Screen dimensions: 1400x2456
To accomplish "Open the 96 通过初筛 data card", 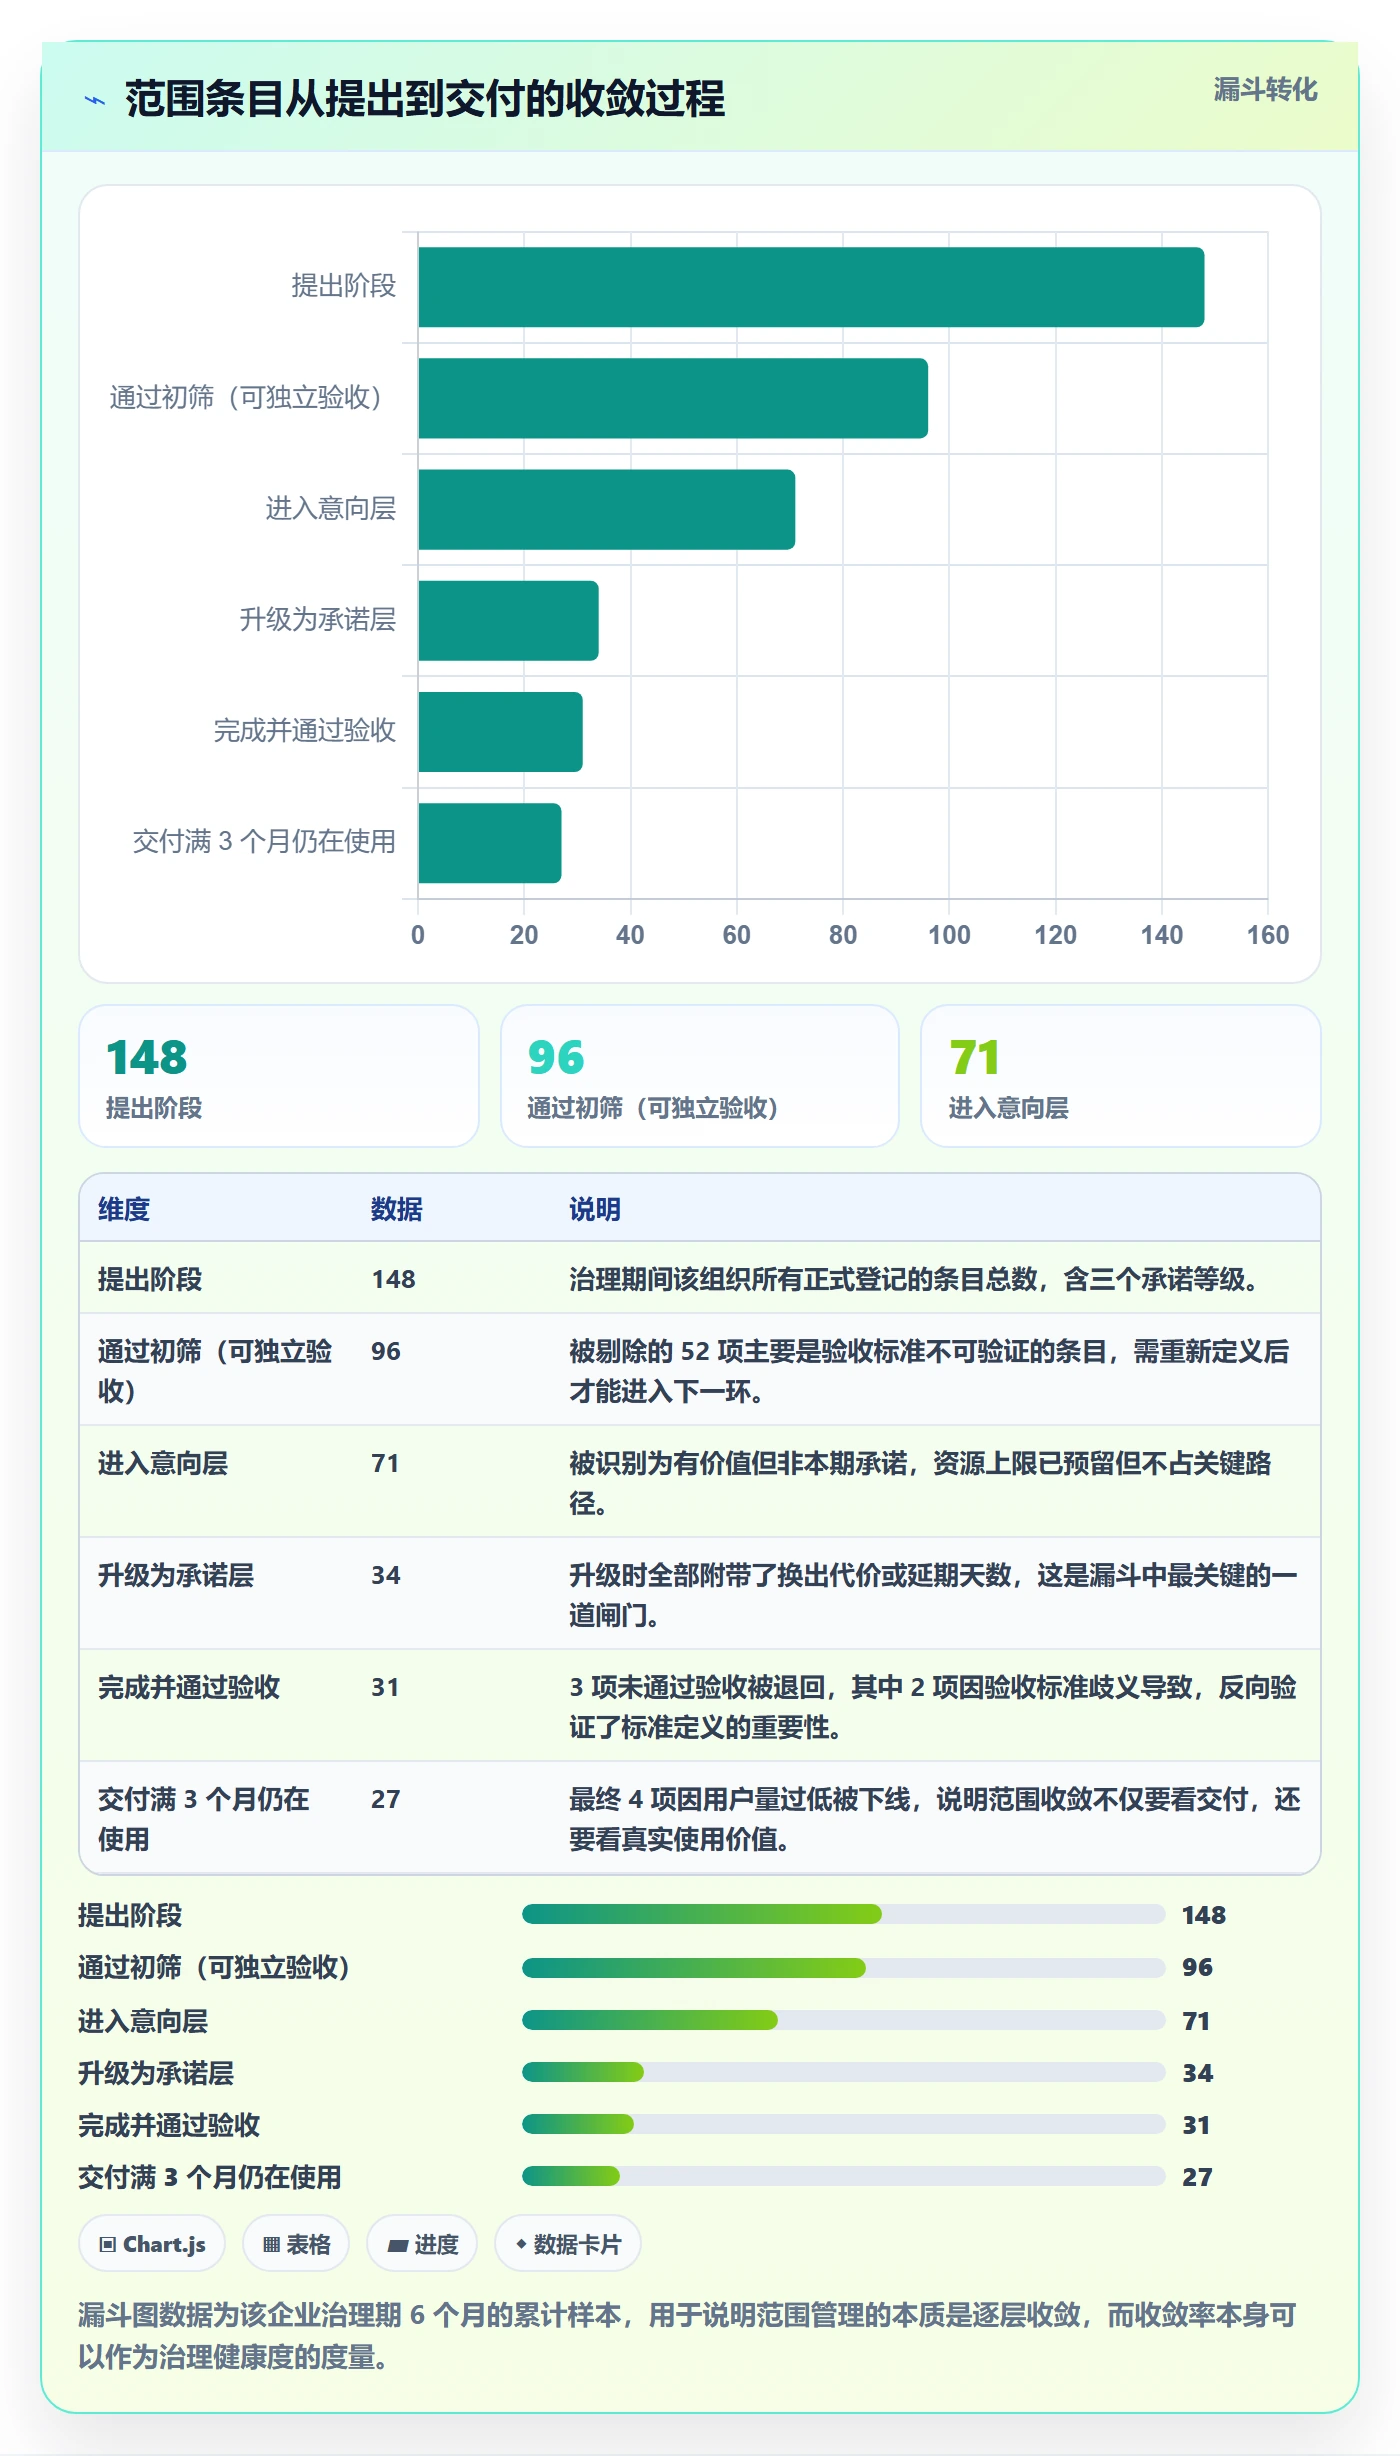I will point(700,1076).
